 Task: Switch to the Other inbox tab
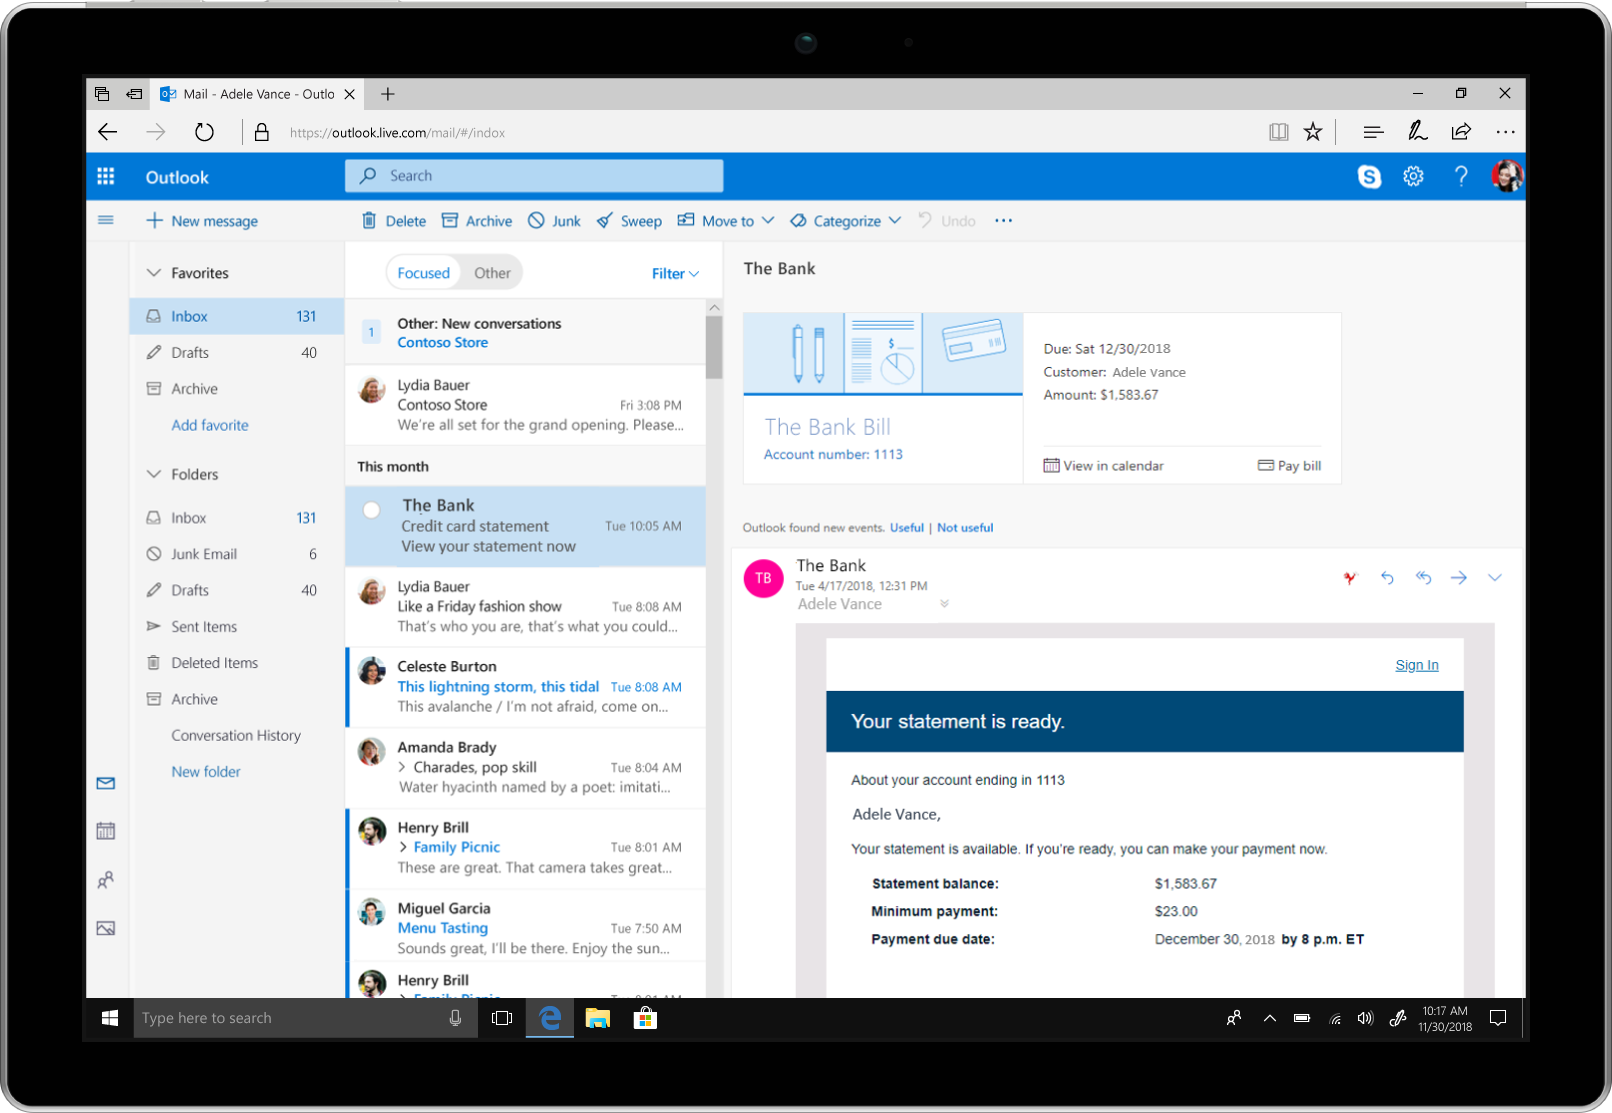point(491,272)
